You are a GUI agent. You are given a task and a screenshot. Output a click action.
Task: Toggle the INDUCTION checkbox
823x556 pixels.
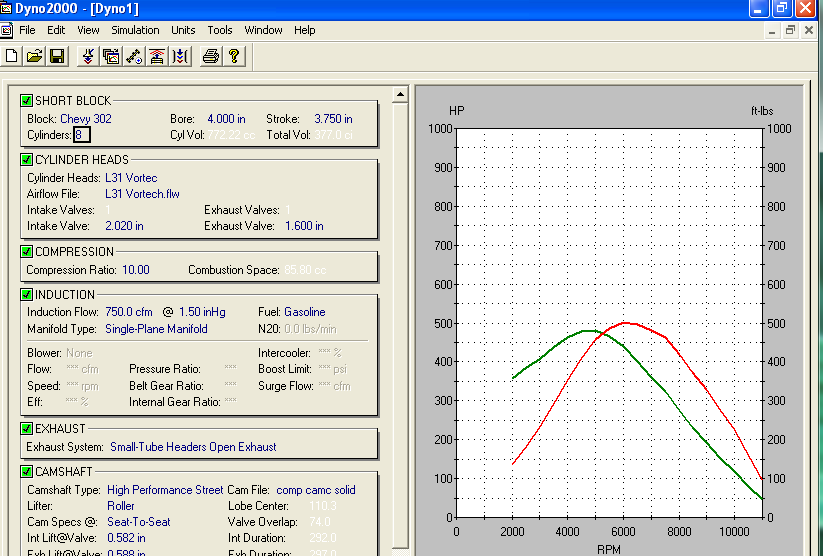pyautogui.click(x=26, y=295)
